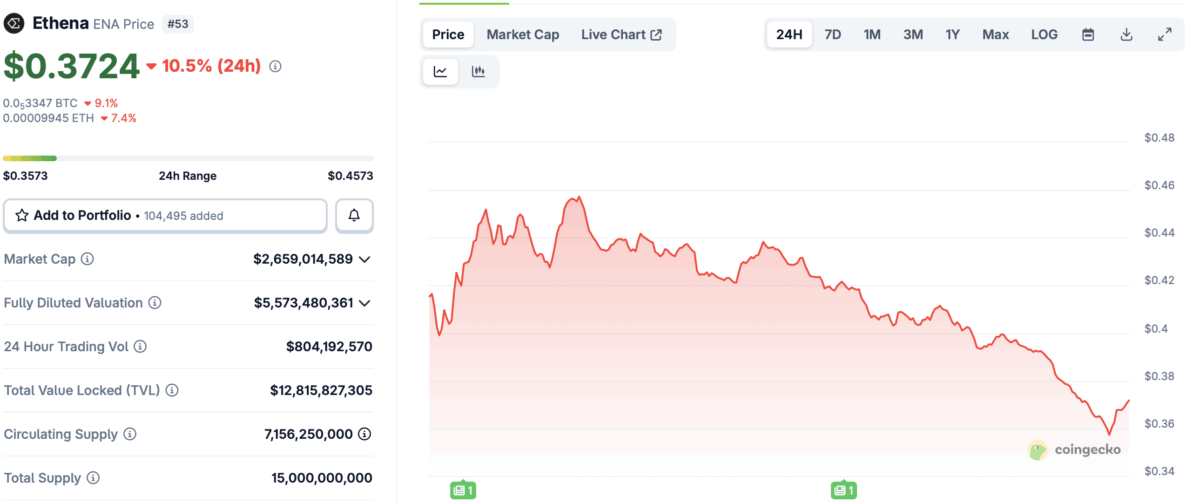
Task: Click the price alert bell icon
Action: click(x=354, y=215)
